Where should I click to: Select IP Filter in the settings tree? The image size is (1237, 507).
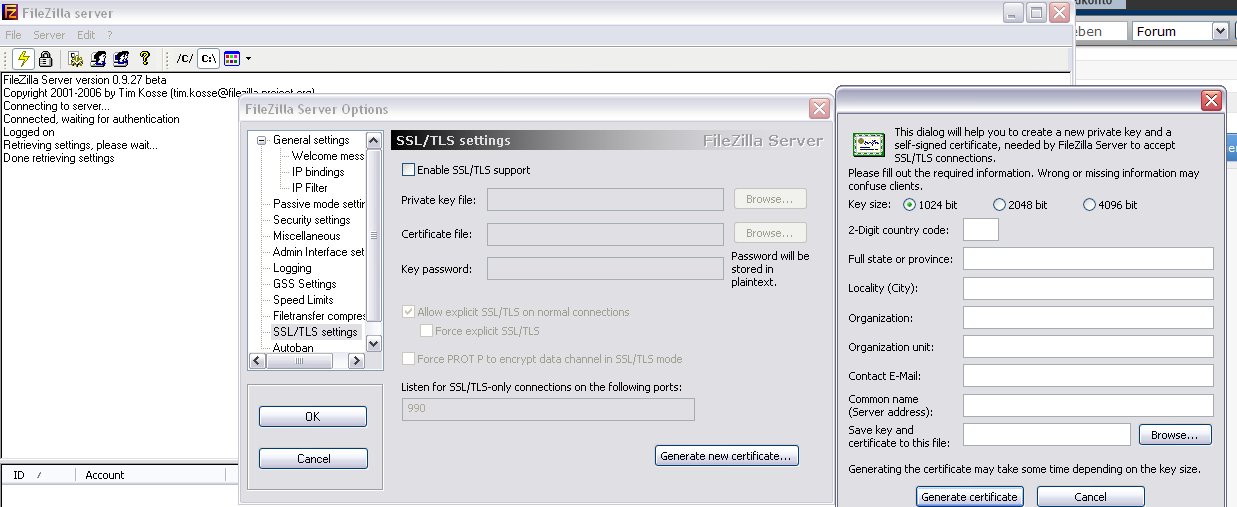tap(309, 188)
